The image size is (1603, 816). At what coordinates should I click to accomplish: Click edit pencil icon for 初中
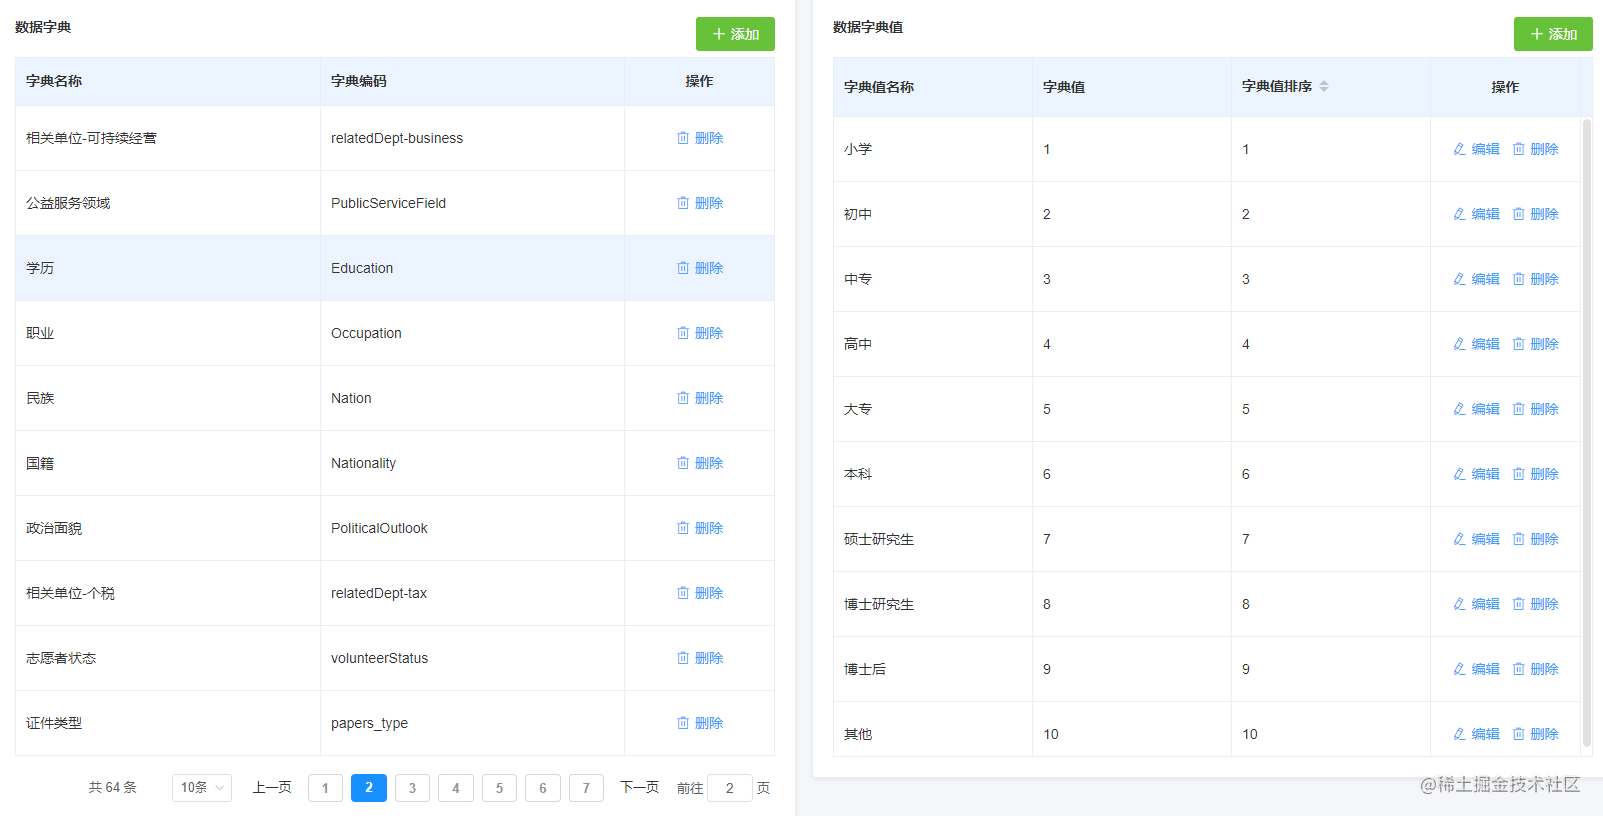coord(1459,214)
